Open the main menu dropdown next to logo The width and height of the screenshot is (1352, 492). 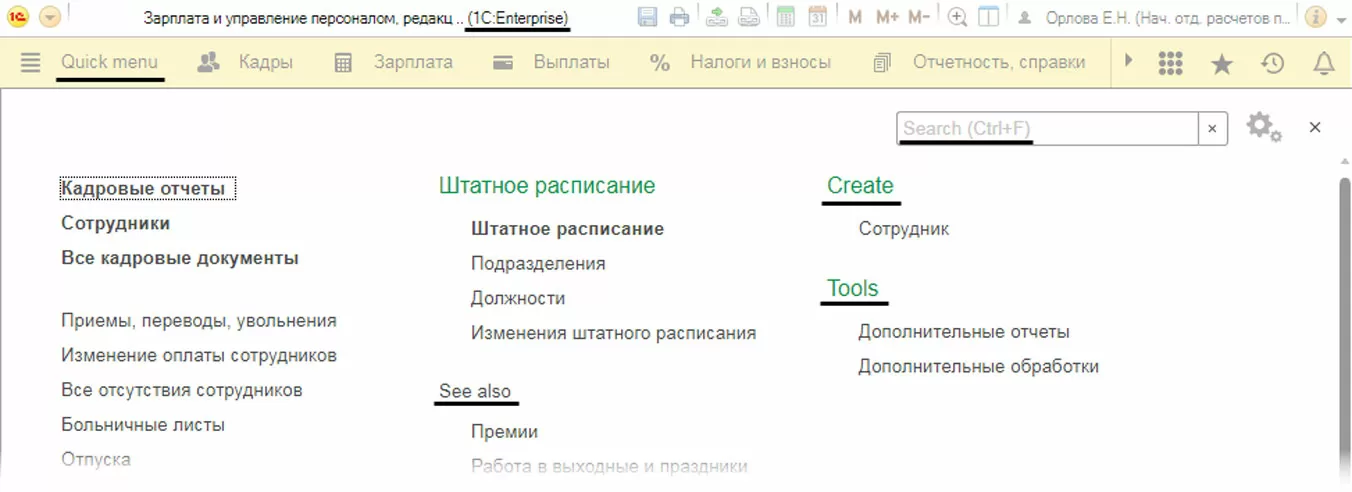50,18
